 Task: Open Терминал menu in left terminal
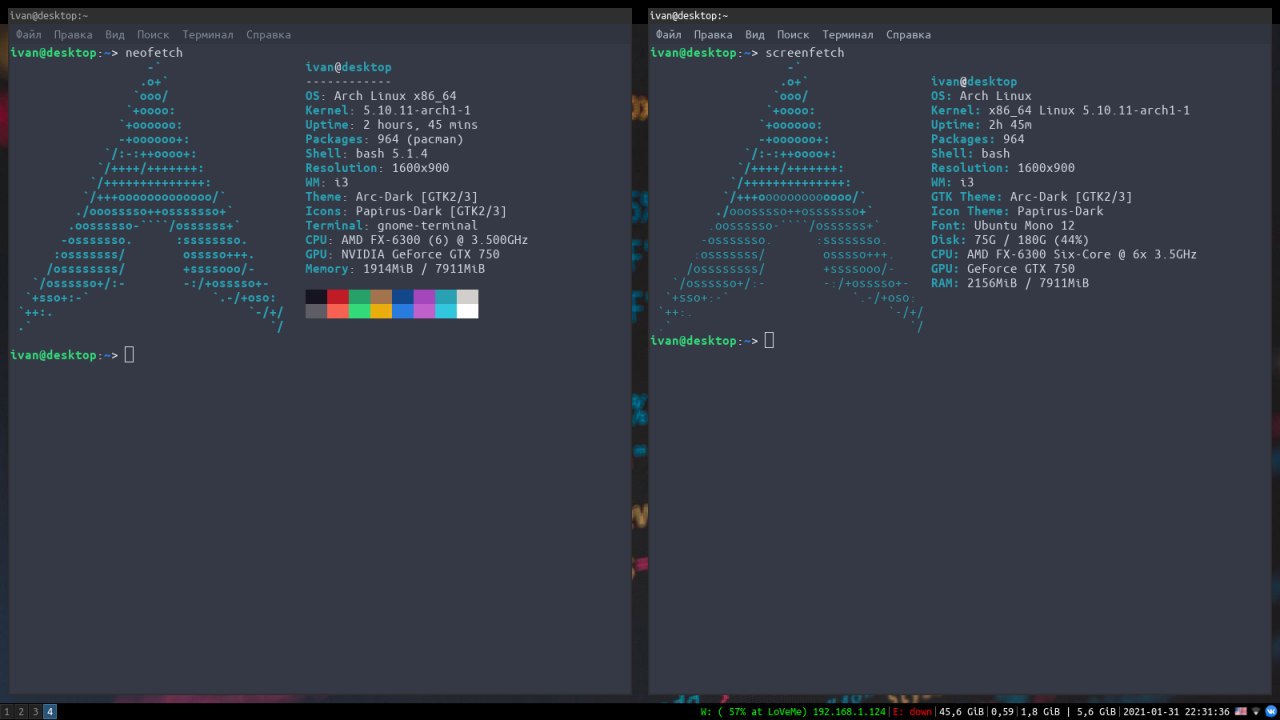(208, 34)
